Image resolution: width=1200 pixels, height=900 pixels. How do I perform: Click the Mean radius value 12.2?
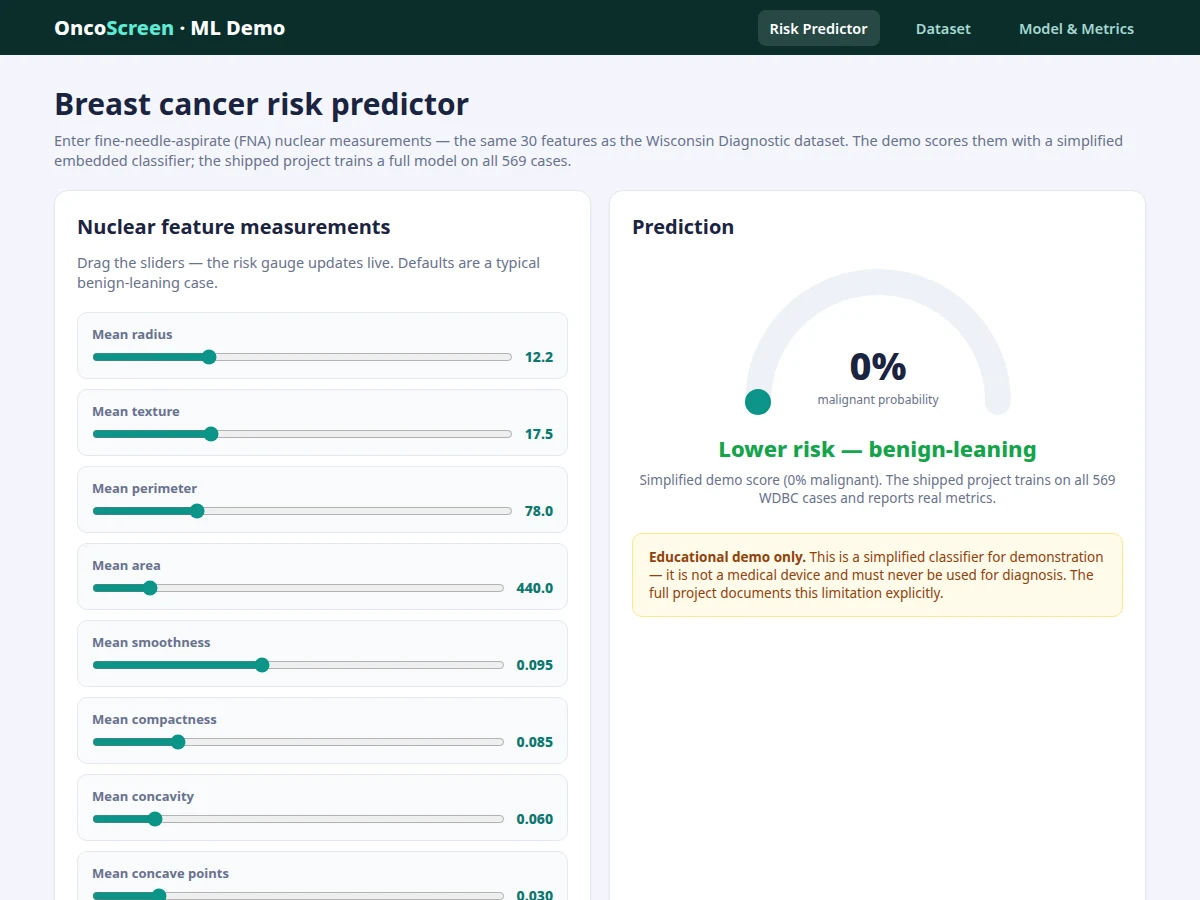pyautogui.click(x=539, y=357)
